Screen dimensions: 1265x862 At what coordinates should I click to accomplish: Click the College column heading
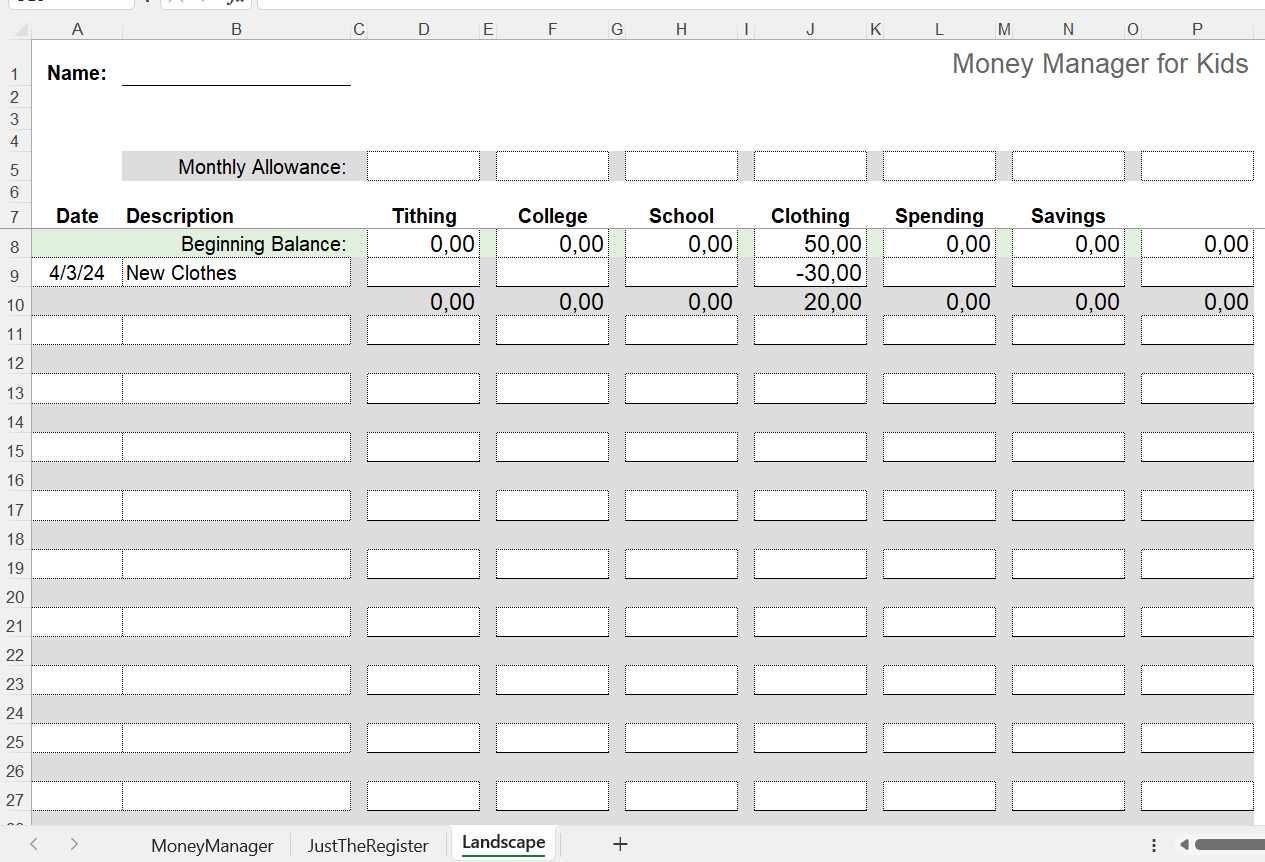[553, 216]
